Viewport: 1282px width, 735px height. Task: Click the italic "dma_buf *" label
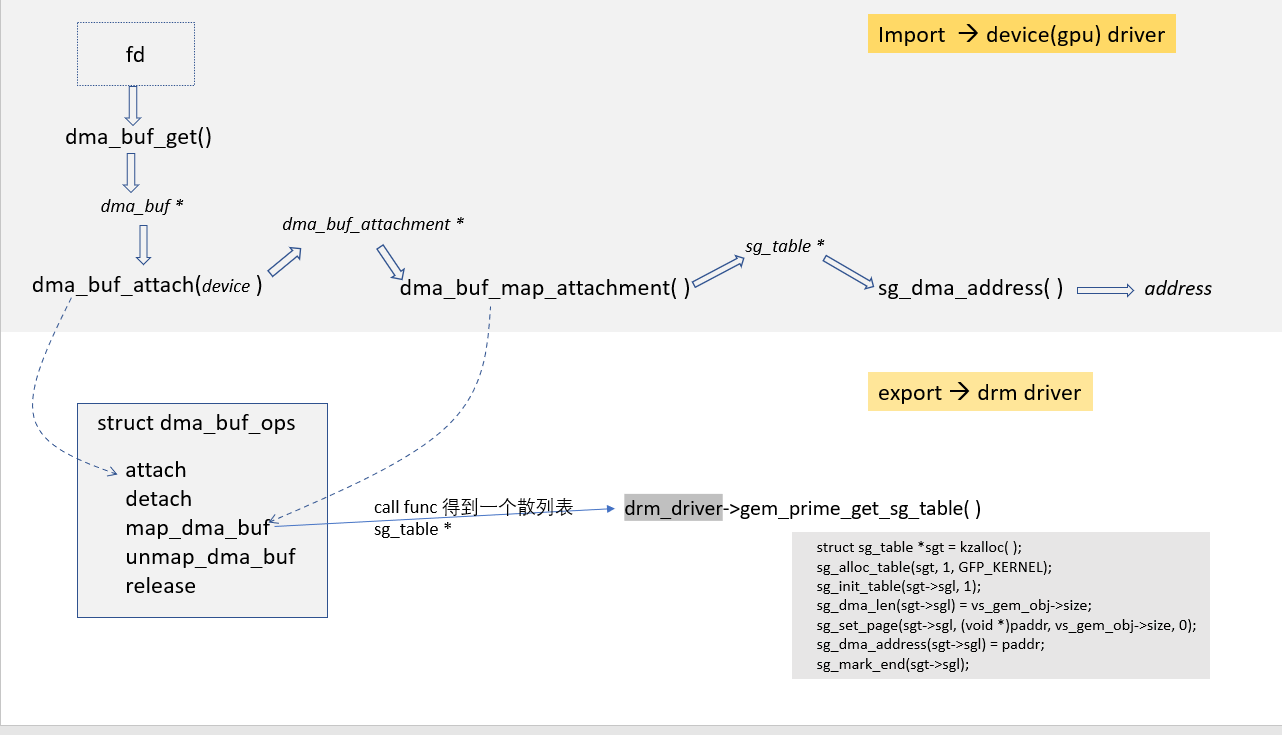pyautogui.click(x=142, y=206)
